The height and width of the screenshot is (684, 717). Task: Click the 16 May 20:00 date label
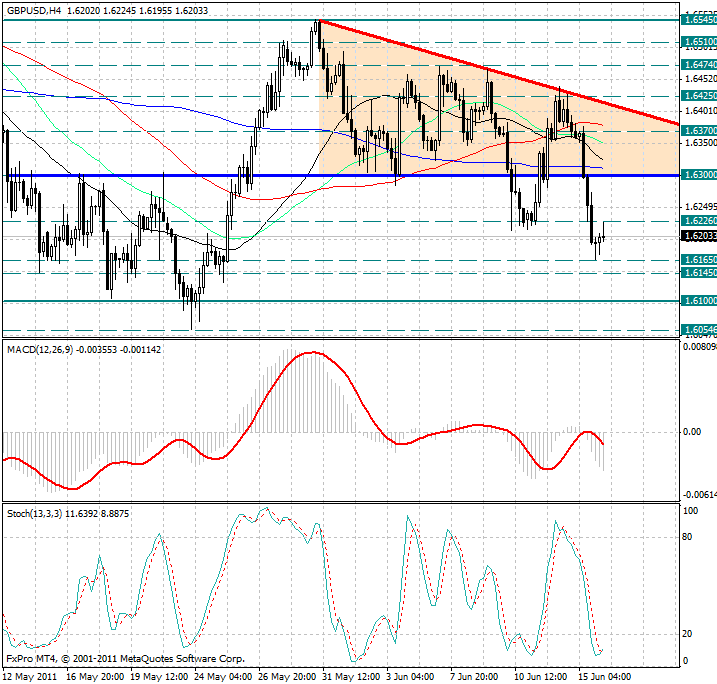95,676
